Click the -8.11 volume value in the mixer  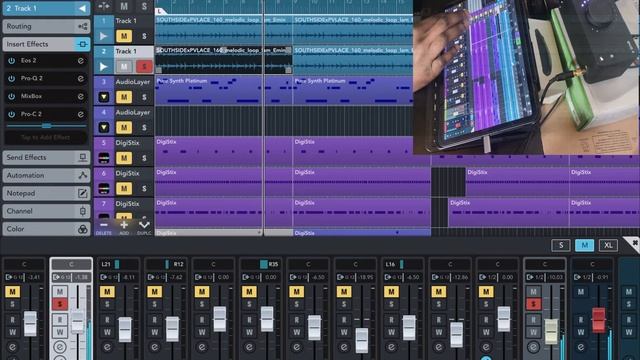coord(128,277)
